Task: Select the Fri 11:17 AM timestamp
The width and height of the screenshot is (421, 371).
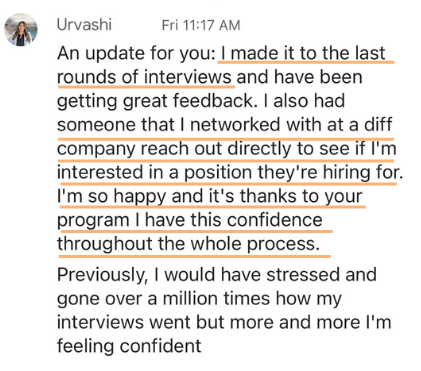Action: point(201,25)
